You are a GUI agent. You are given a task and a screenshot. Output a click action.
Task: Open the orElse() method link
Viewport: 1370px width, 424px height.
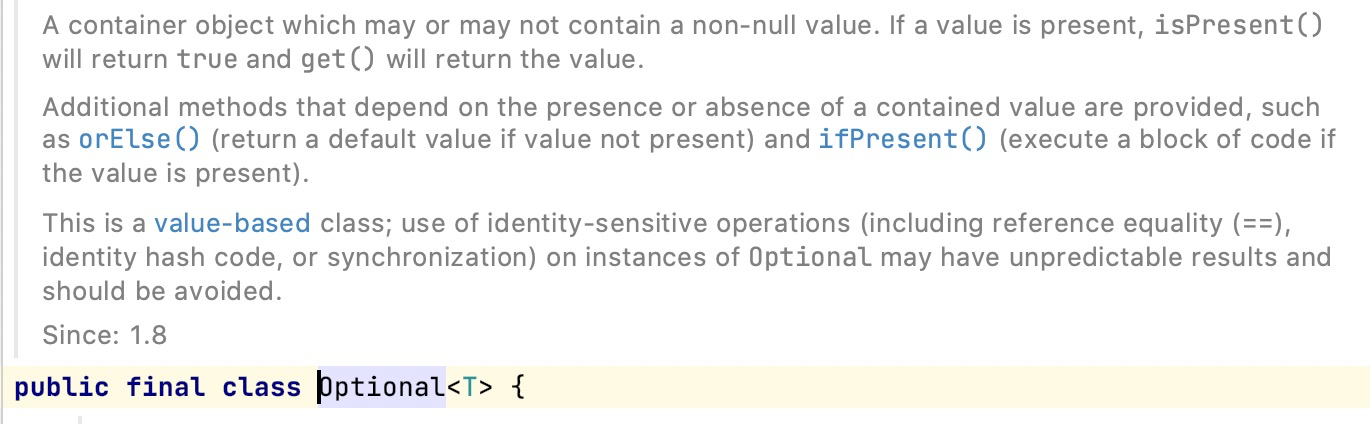[x=139, y=140]
